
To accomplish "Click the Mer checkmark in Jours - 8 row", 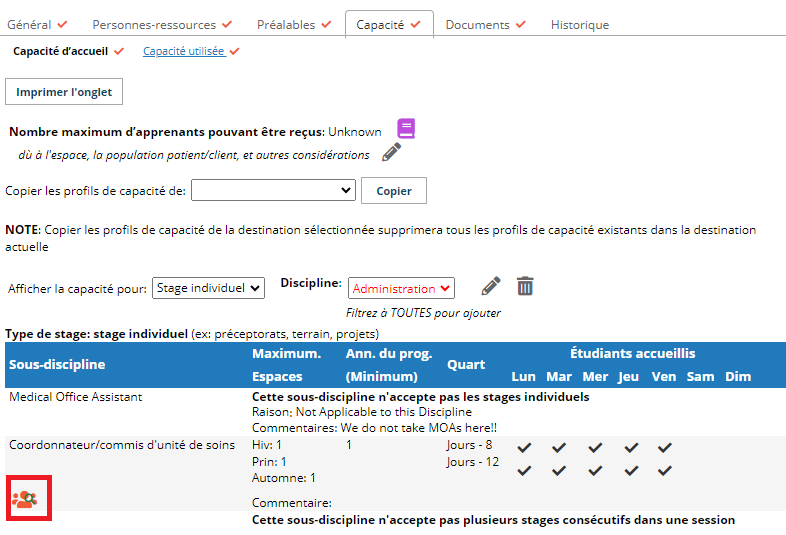I will click(594, 447).
